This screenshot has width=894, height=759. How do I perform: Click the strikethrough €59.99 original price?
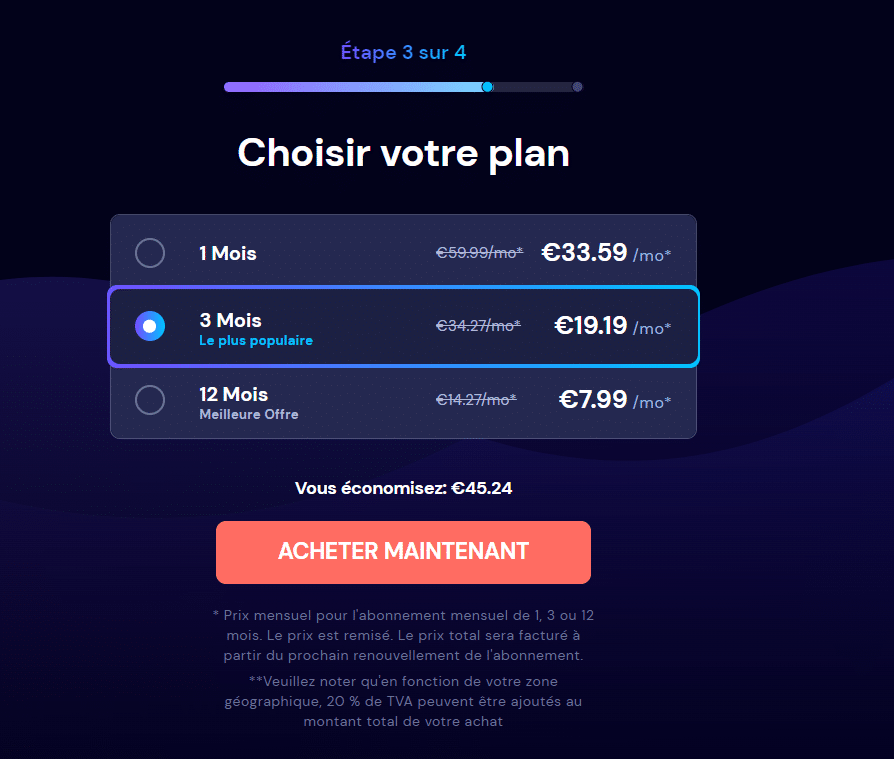(479, 253)
